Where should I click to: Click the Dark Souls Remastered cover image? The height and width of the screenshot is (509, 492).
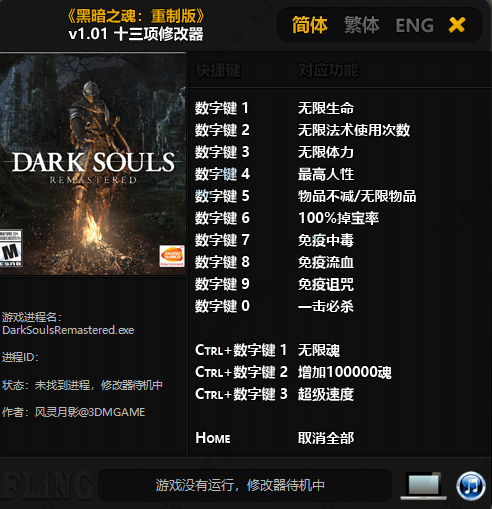point(93,164)
